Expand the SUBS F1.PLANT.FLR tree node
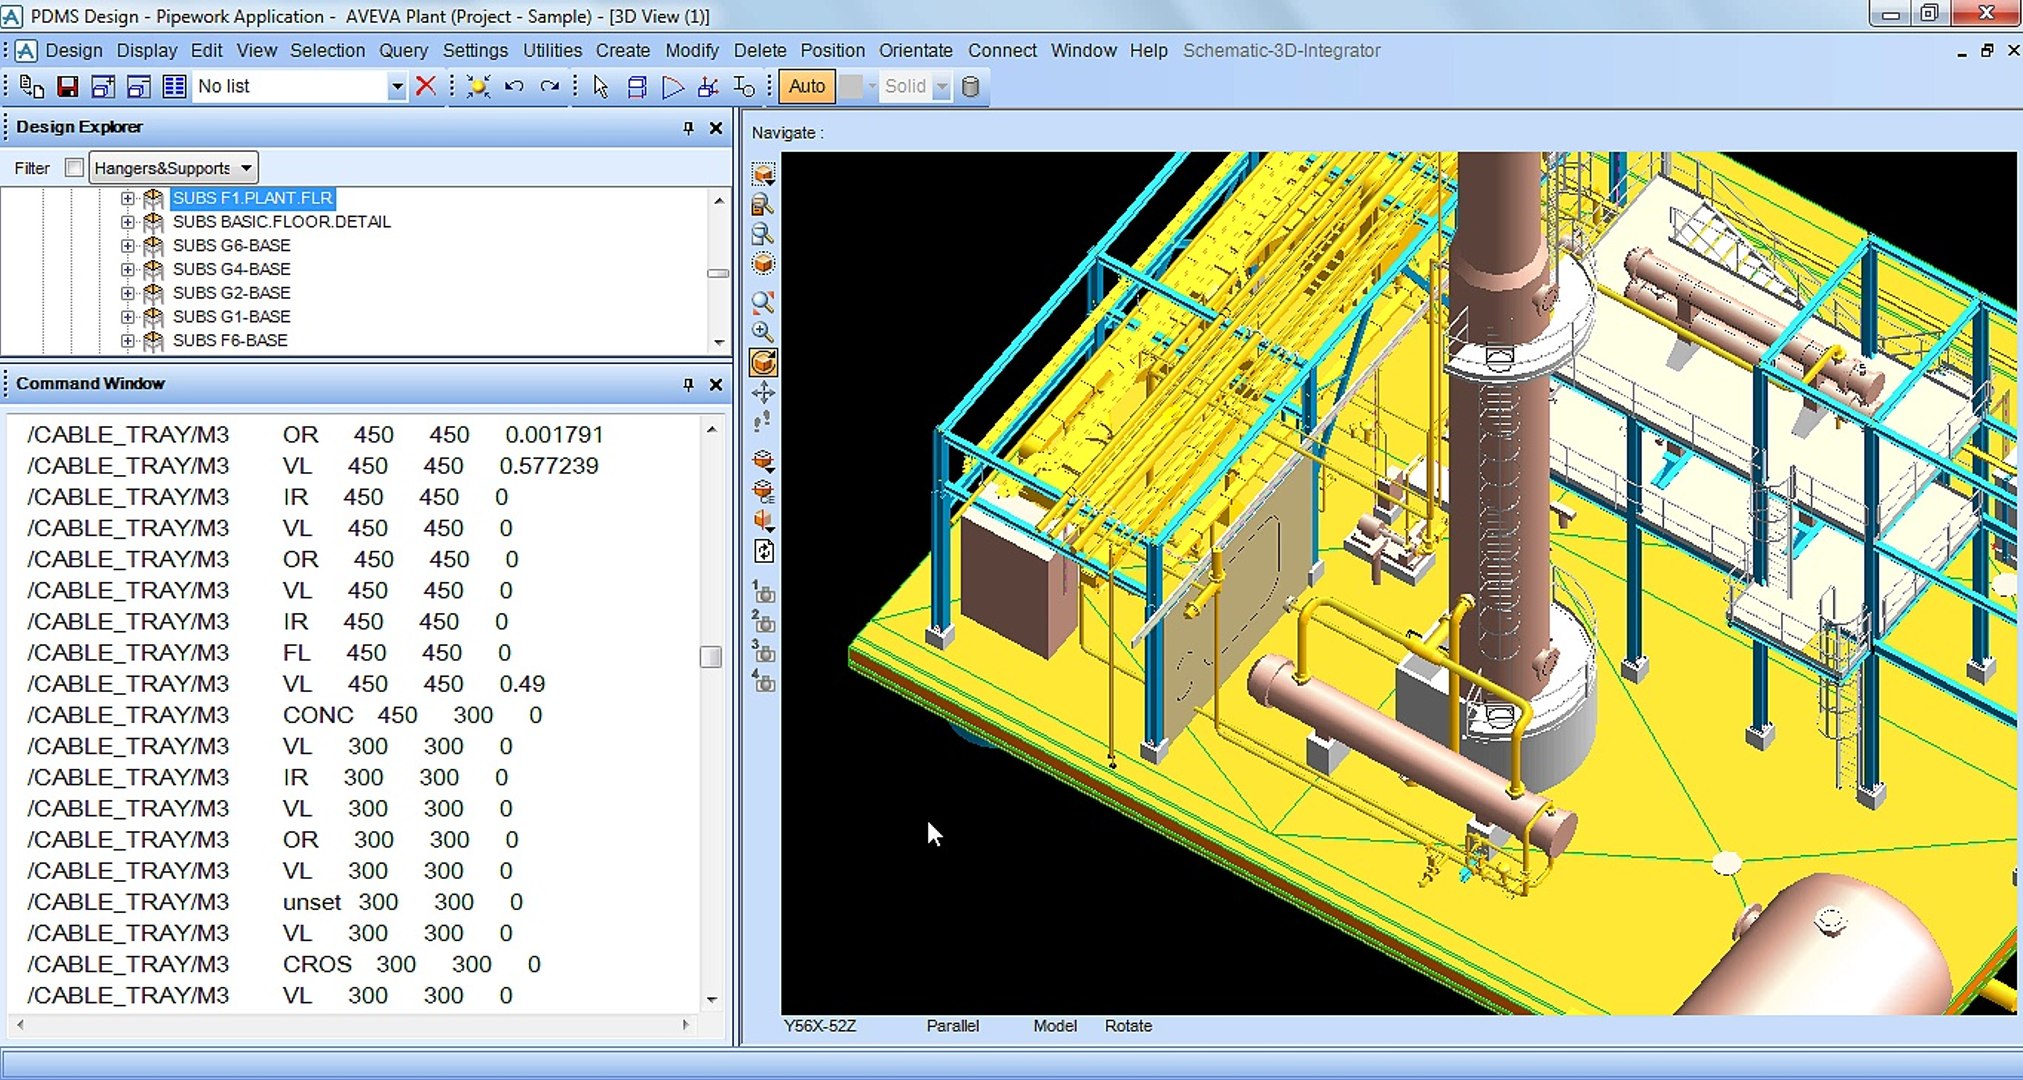2023x1080 pixels. (x=127, y=198)
